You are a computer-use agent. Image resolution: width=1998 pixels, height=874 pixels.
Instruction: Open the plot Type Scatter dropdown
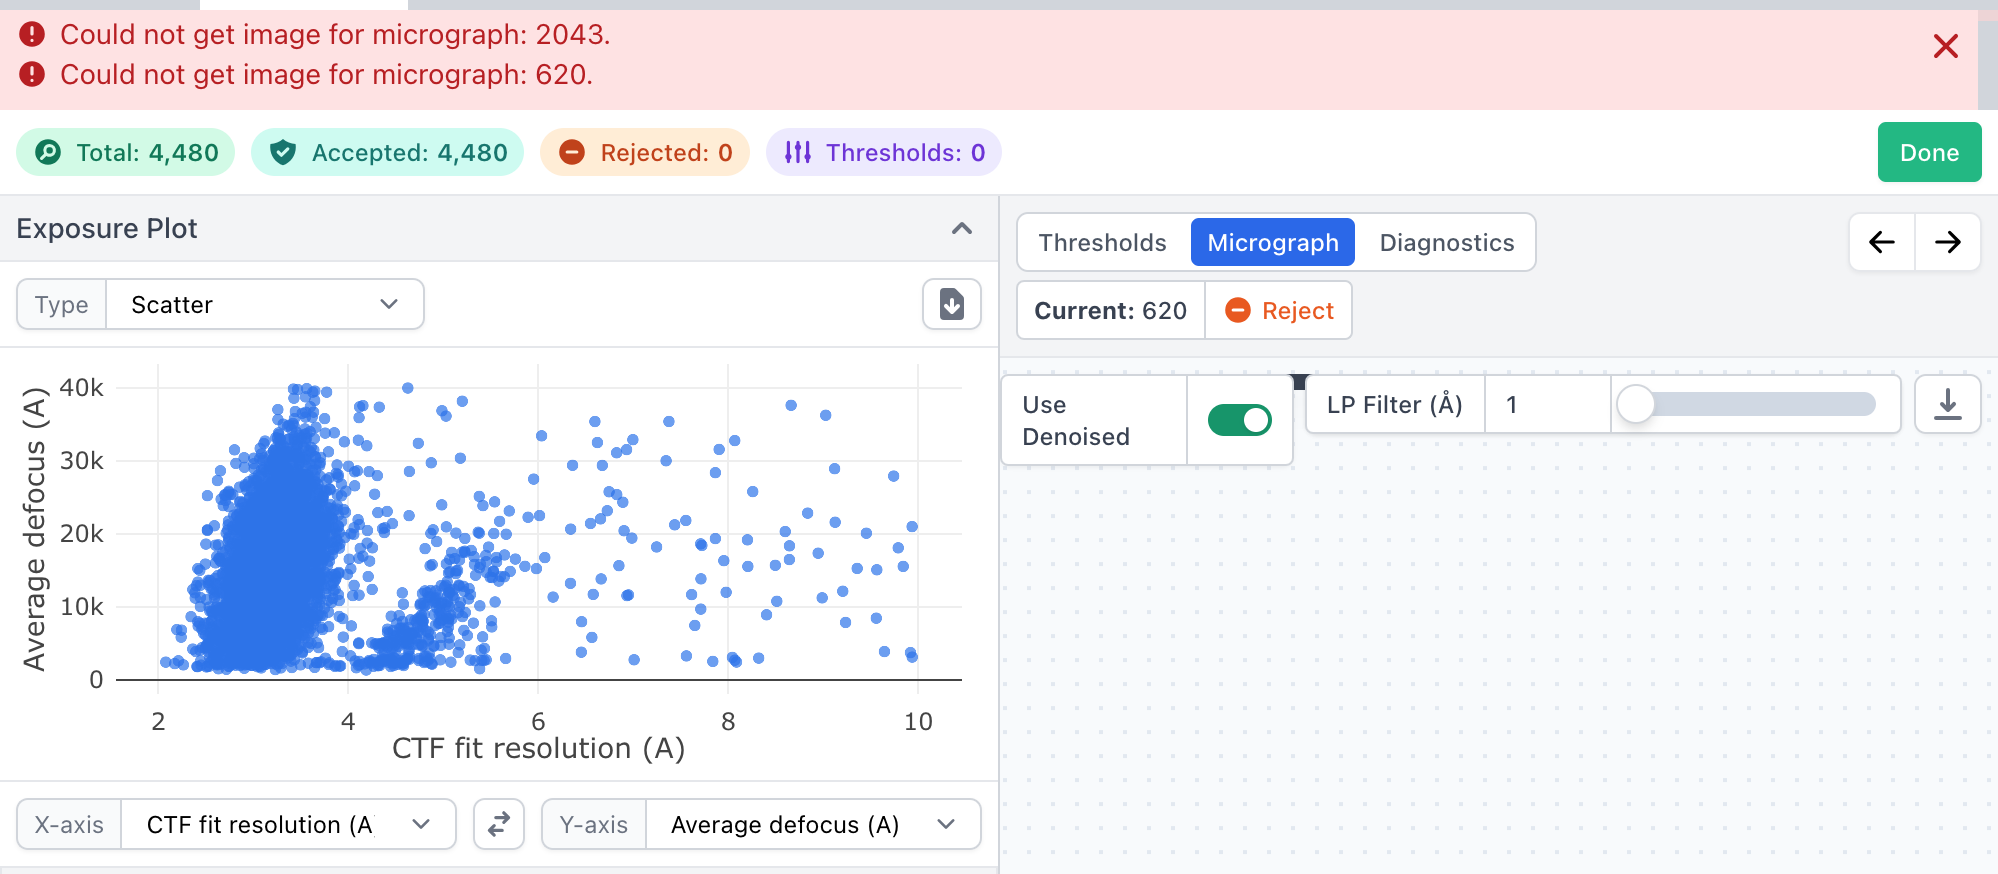(x=265, y=304)
